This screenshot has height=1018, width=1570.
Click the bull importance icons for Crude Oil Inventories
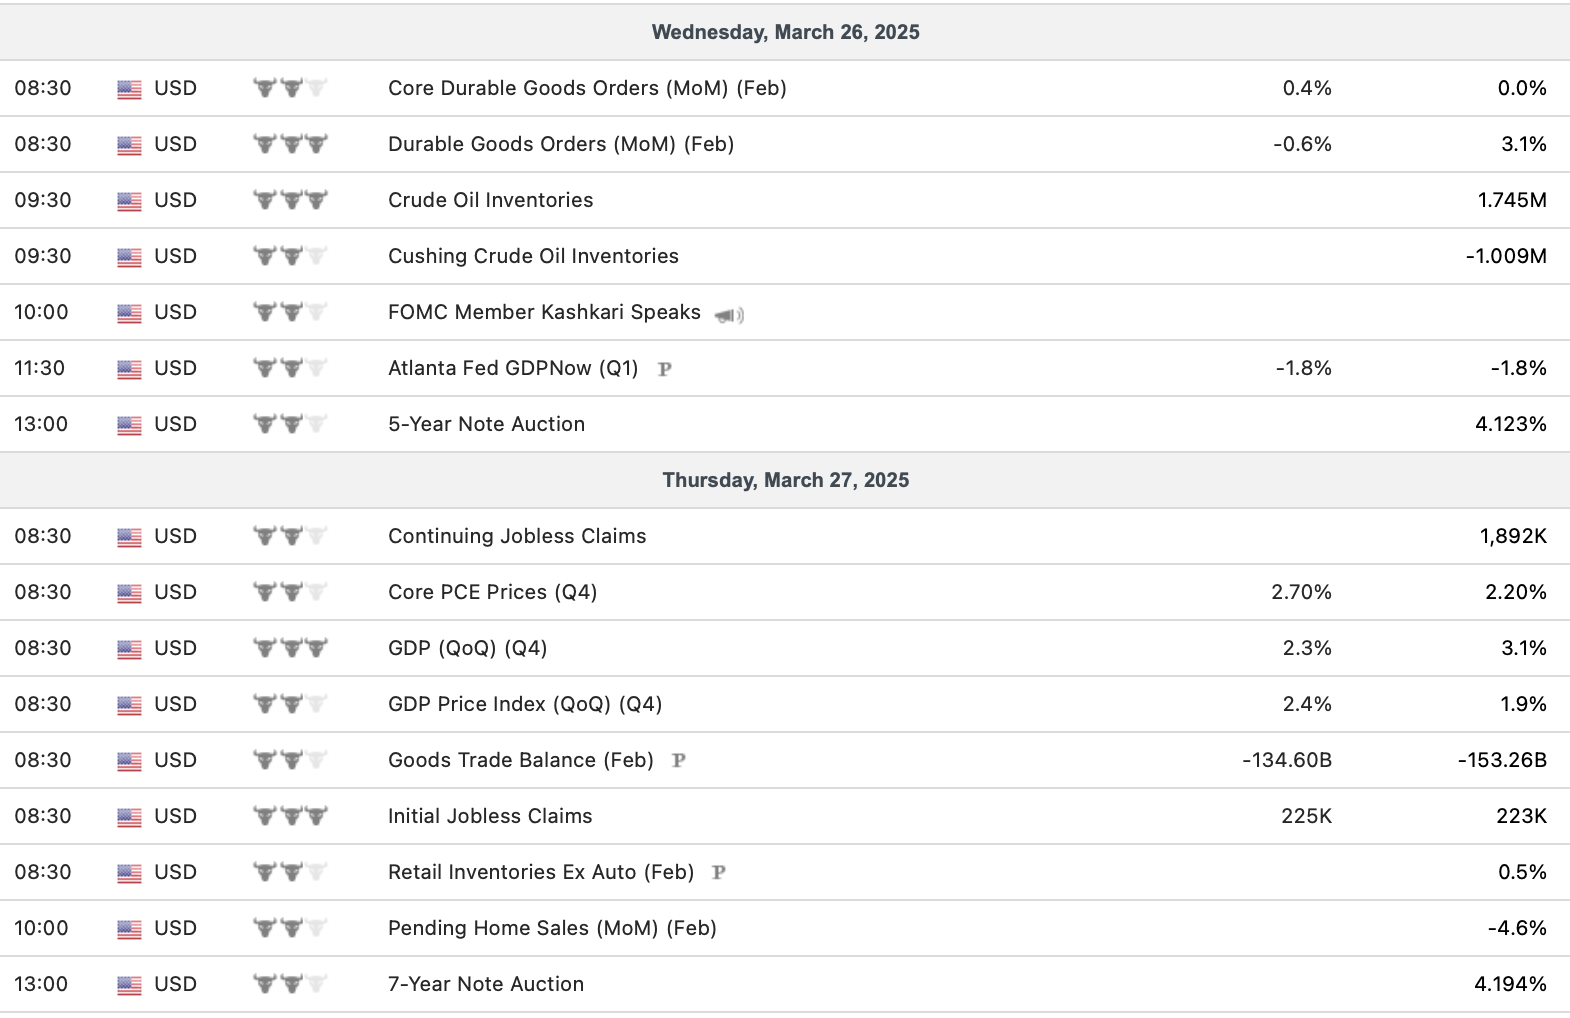tap(290, 200)
